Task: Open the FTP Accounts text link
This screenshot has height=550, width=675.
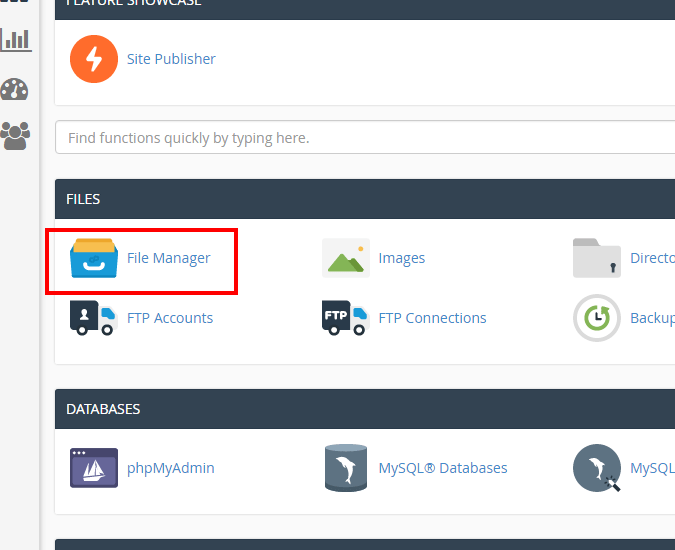Action: [x=170, y=318]
